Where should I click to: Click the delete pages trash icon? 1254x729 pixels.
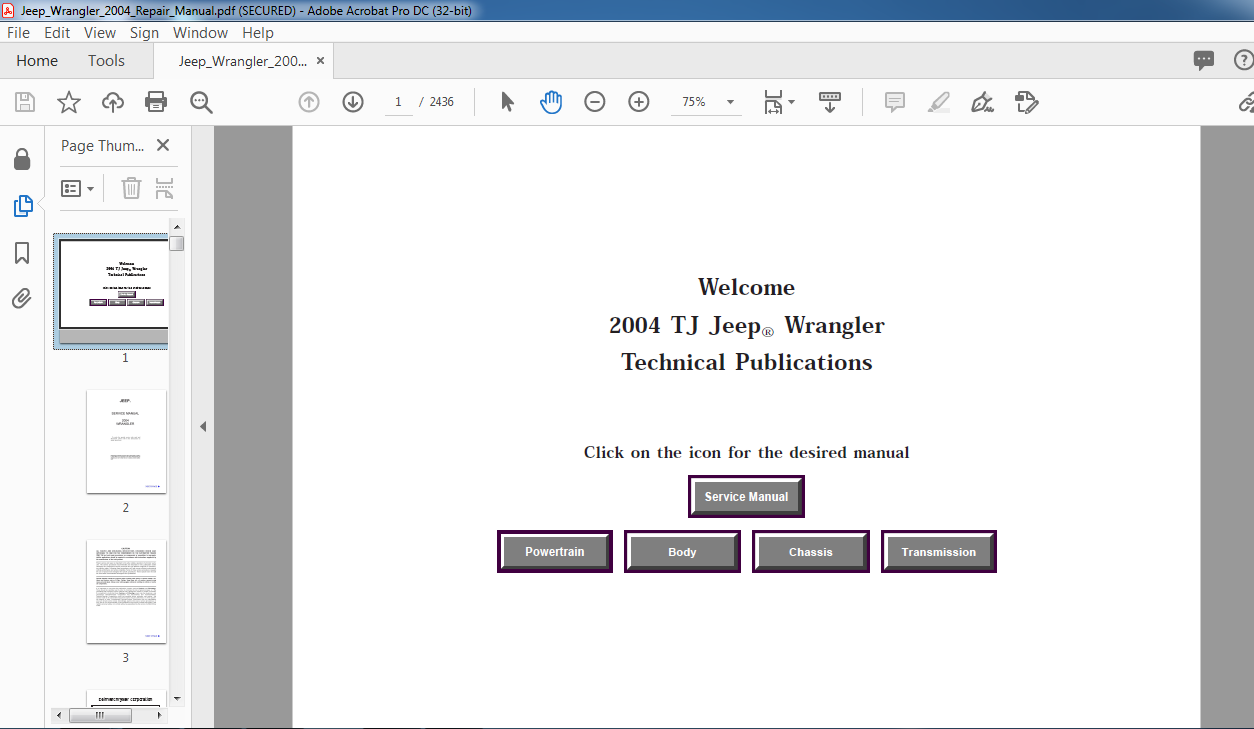(x=131, y=188)
